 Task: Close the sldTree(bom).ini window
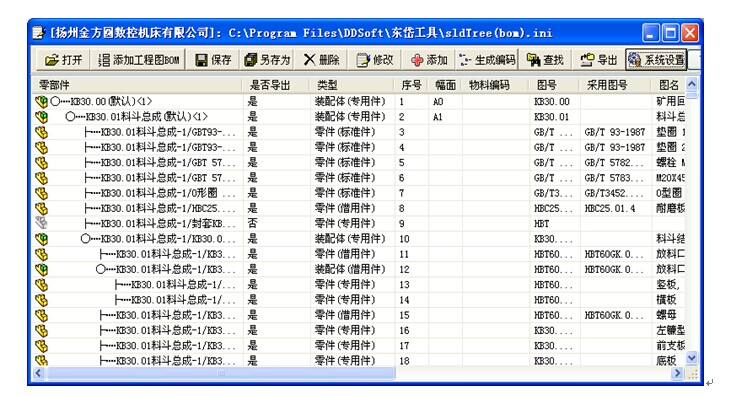[x=690, y=33]
